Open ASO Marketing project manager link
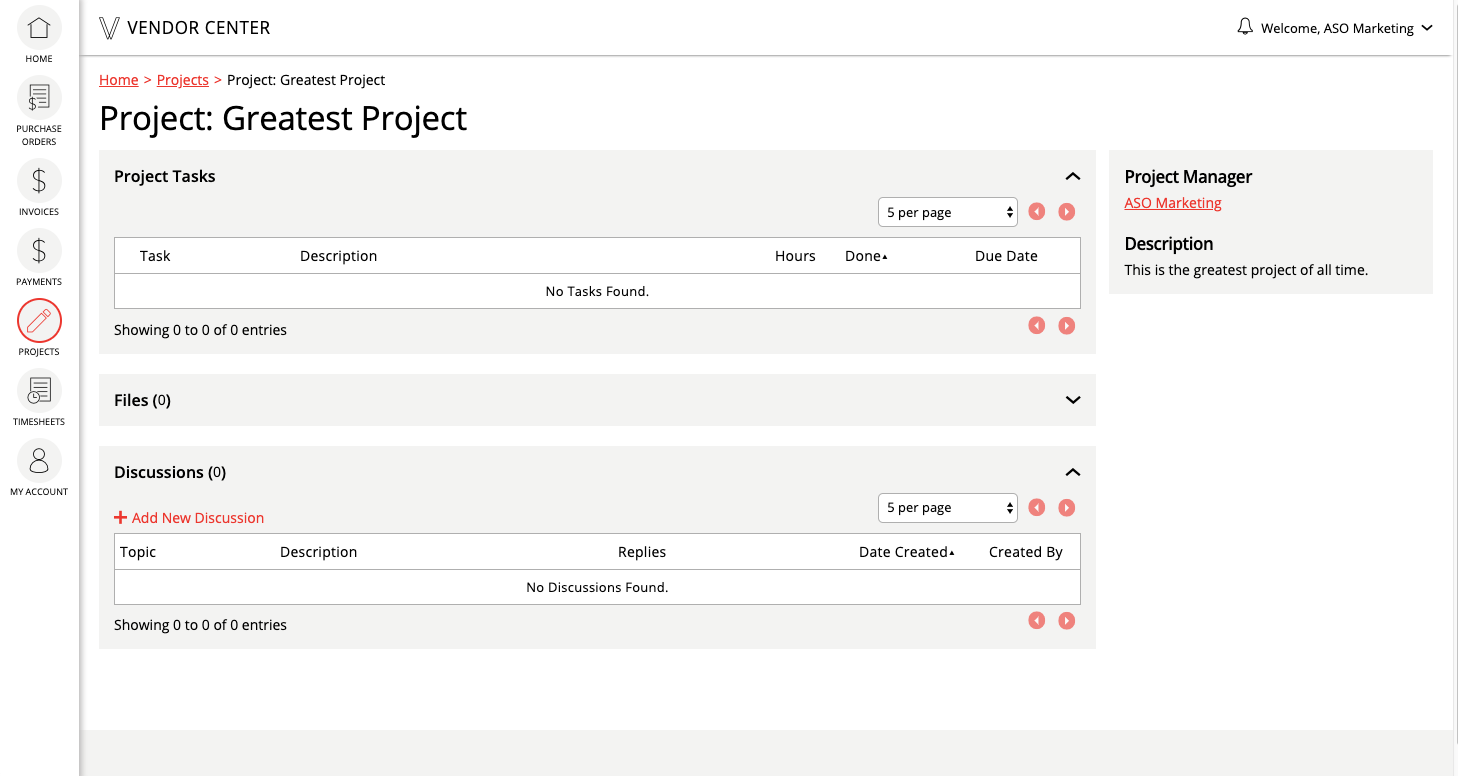 (x=1173, y=203)
